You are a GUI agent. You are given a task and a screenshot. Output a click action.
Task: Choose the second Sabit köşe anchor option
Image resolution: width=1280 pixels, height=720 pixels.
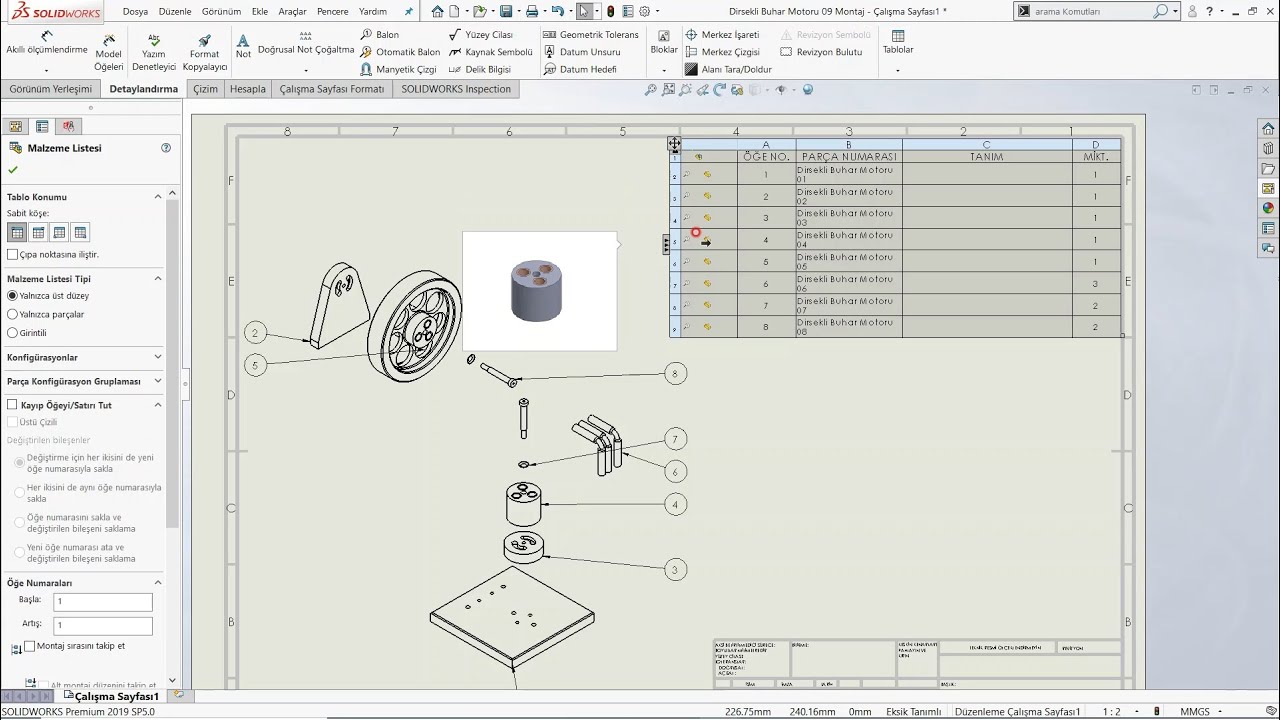[x=38, y=232]
